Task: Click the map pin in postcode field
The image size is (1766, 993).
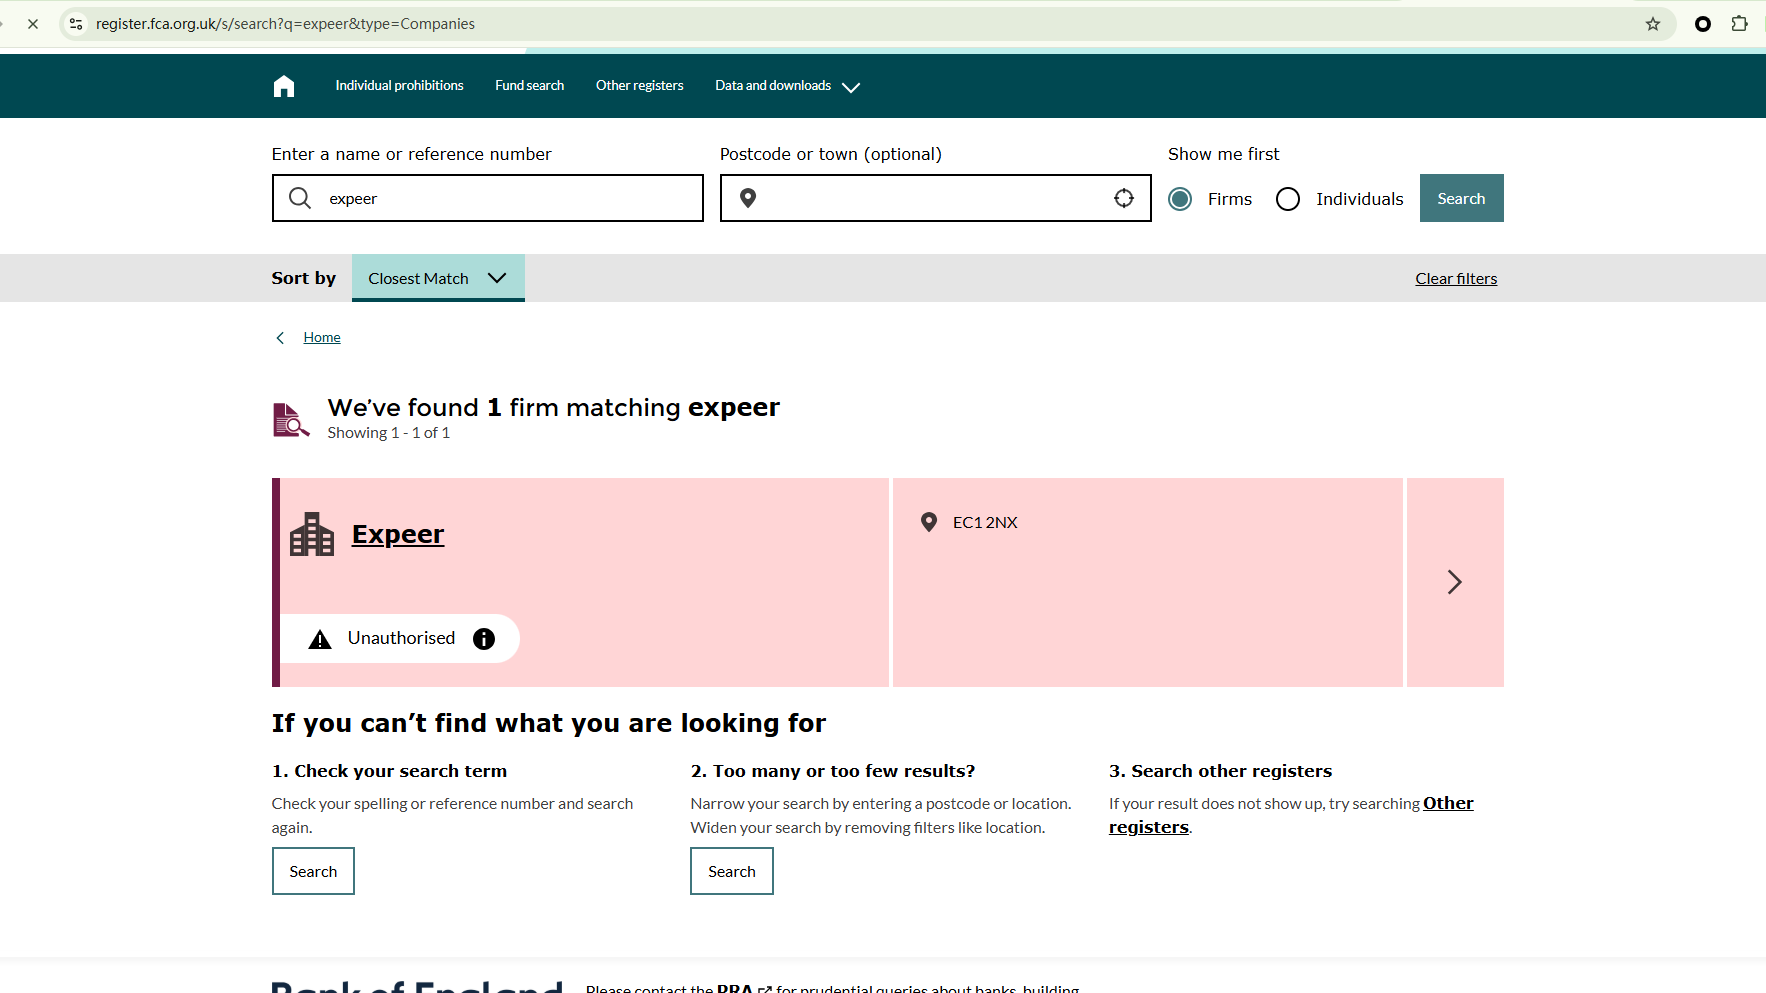Action: [x=748, y=198]
